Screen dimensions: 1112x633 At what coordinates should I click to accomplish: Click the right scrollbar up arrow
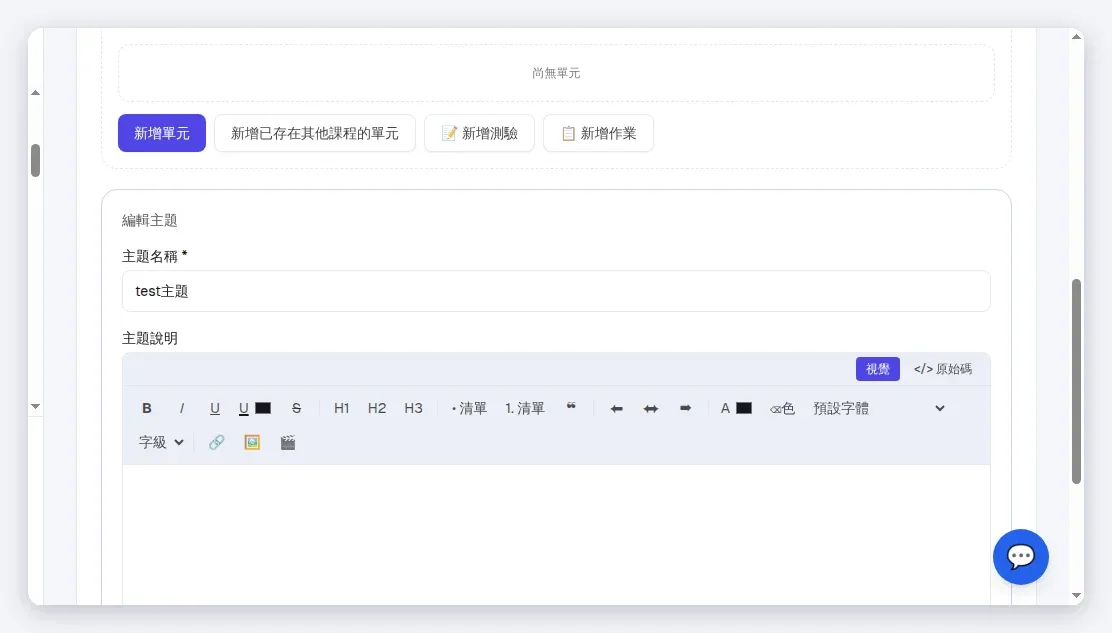tap(1077, 36)
